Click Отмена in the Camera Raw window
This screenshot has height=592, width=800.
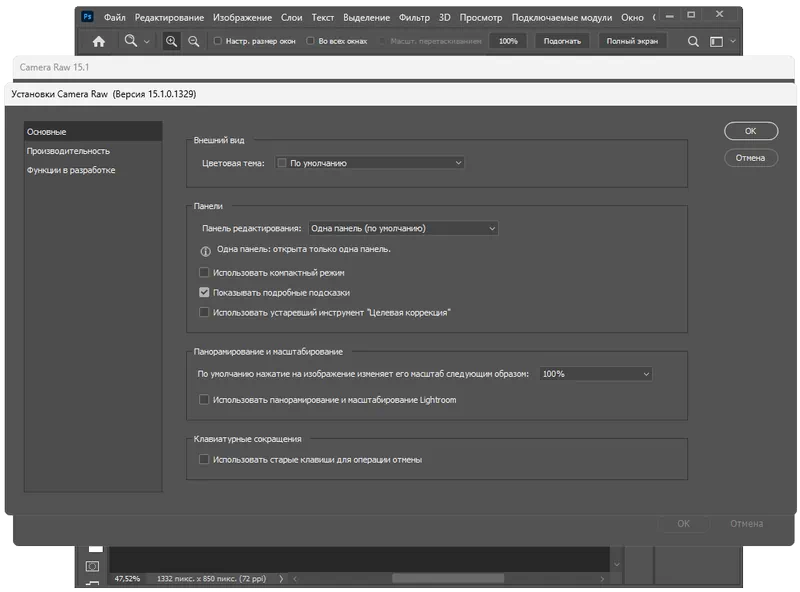[x=746, y=524]
